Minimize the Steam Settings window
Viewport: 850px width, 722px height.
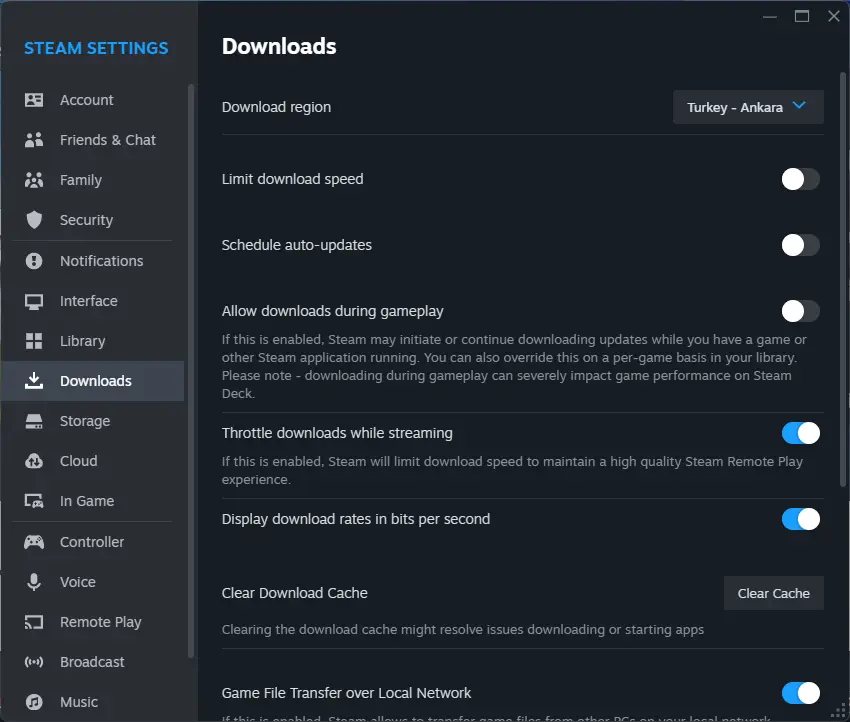(x=770, y=17)
